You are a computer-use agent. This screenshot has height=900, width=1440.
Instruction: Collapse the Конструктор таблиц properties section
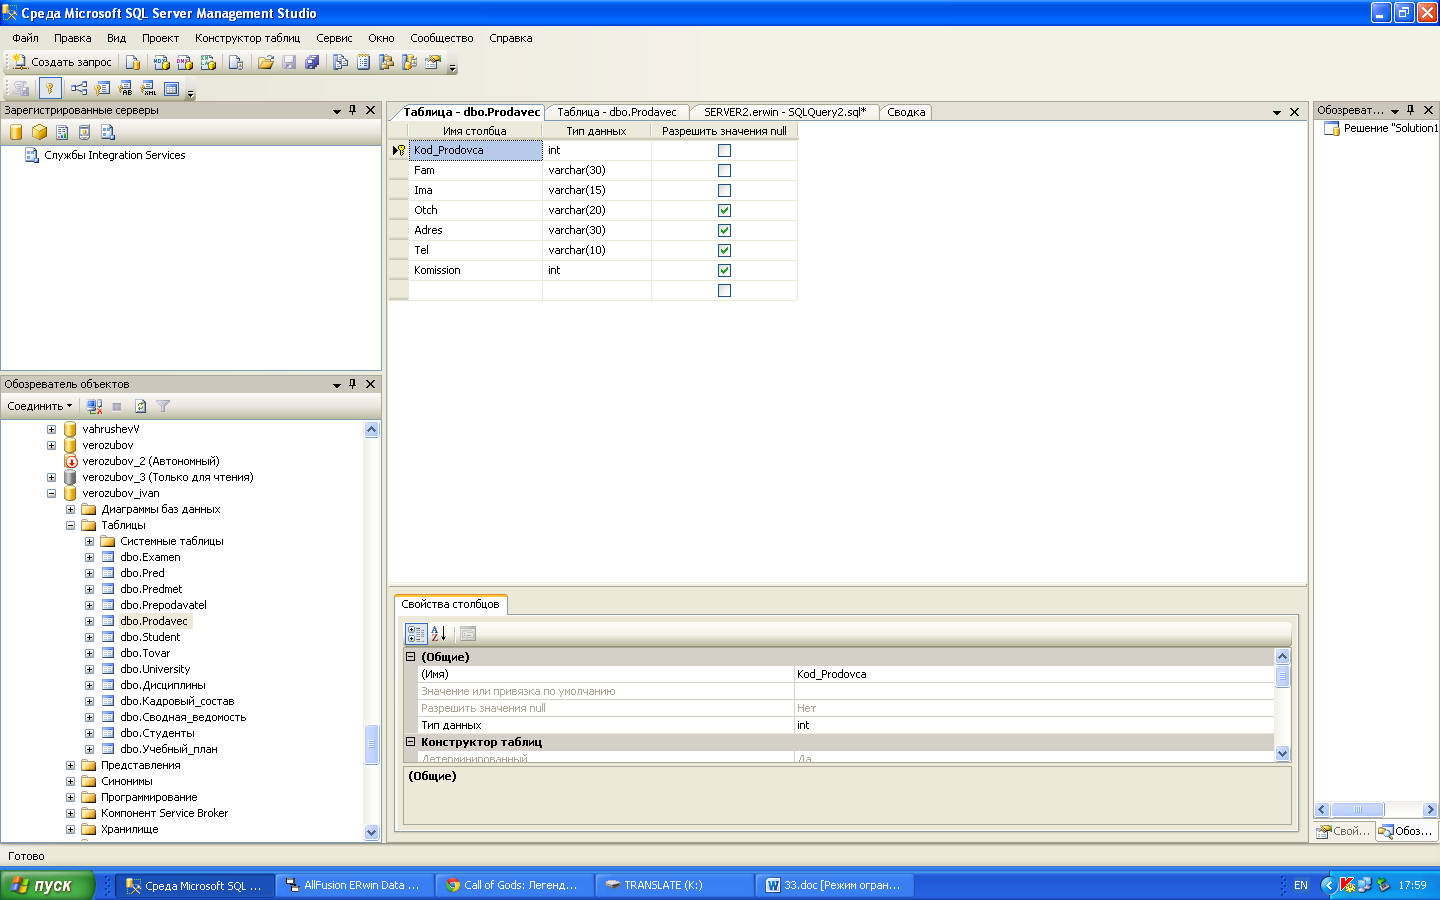[410, 742]
